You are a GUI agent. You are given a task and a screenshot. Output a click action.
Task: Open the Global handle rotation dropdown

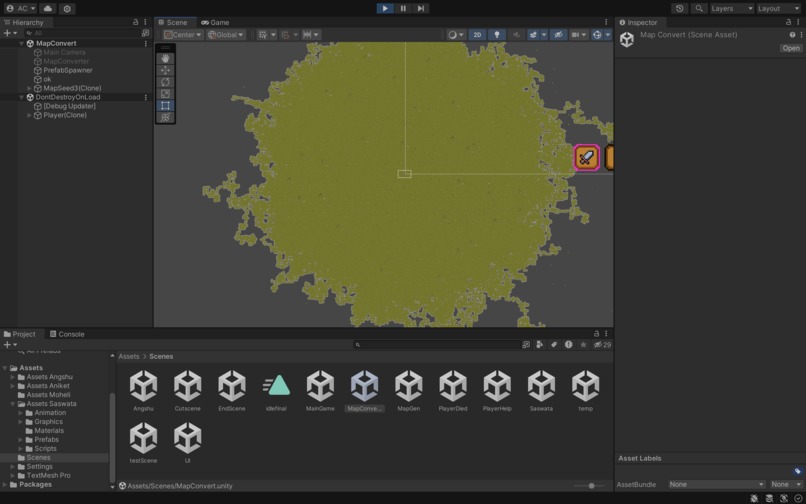click(x=225, y=34)
